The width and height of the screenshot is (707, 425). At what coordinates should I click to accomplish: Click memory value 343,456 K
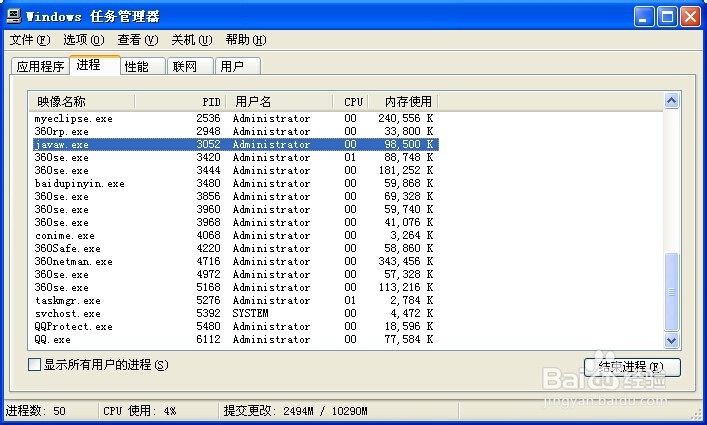405,261
